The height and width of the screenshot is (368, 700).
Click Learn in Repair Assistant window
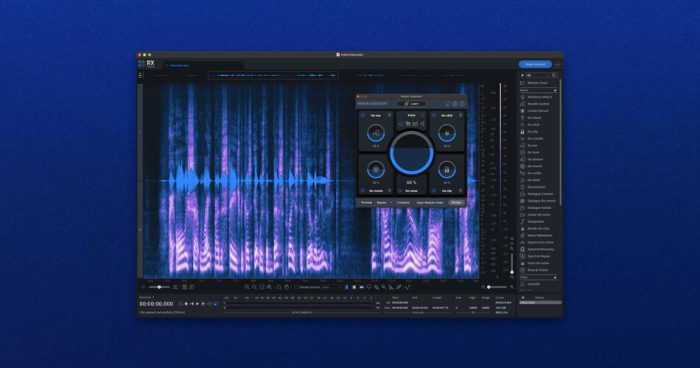click(411, 104)
